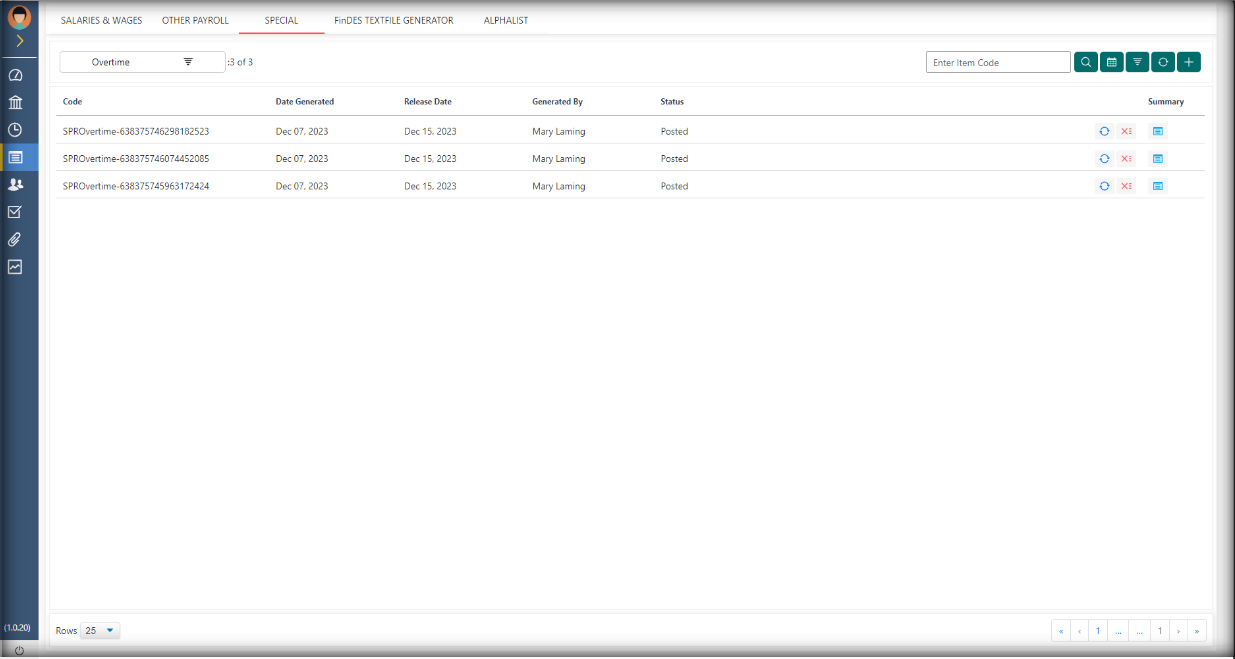Click the bank building icon in sidebar
The image size is (1235, 659).
15,103
